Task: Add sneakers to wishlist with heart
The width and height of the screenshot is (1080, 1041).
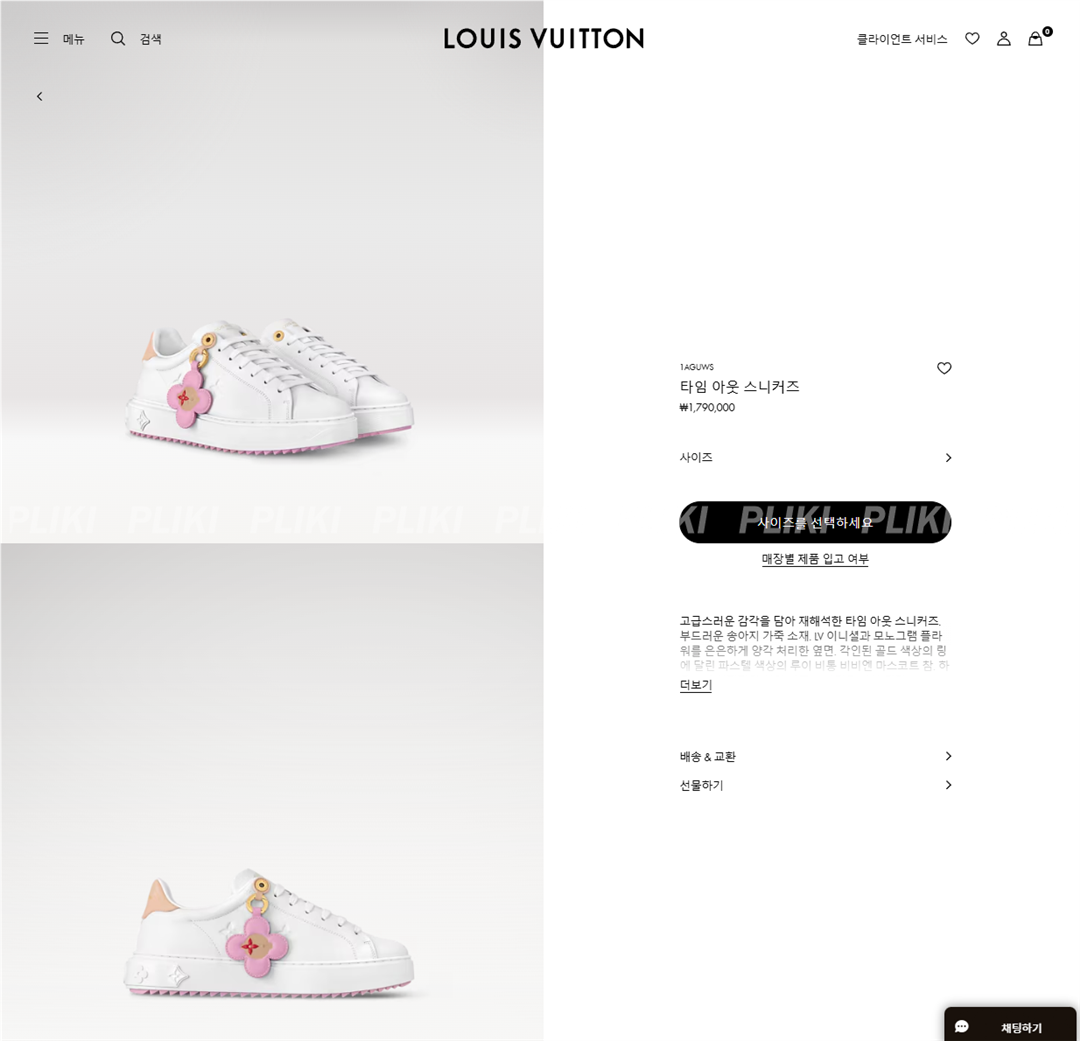Action: tap(944, 368)
